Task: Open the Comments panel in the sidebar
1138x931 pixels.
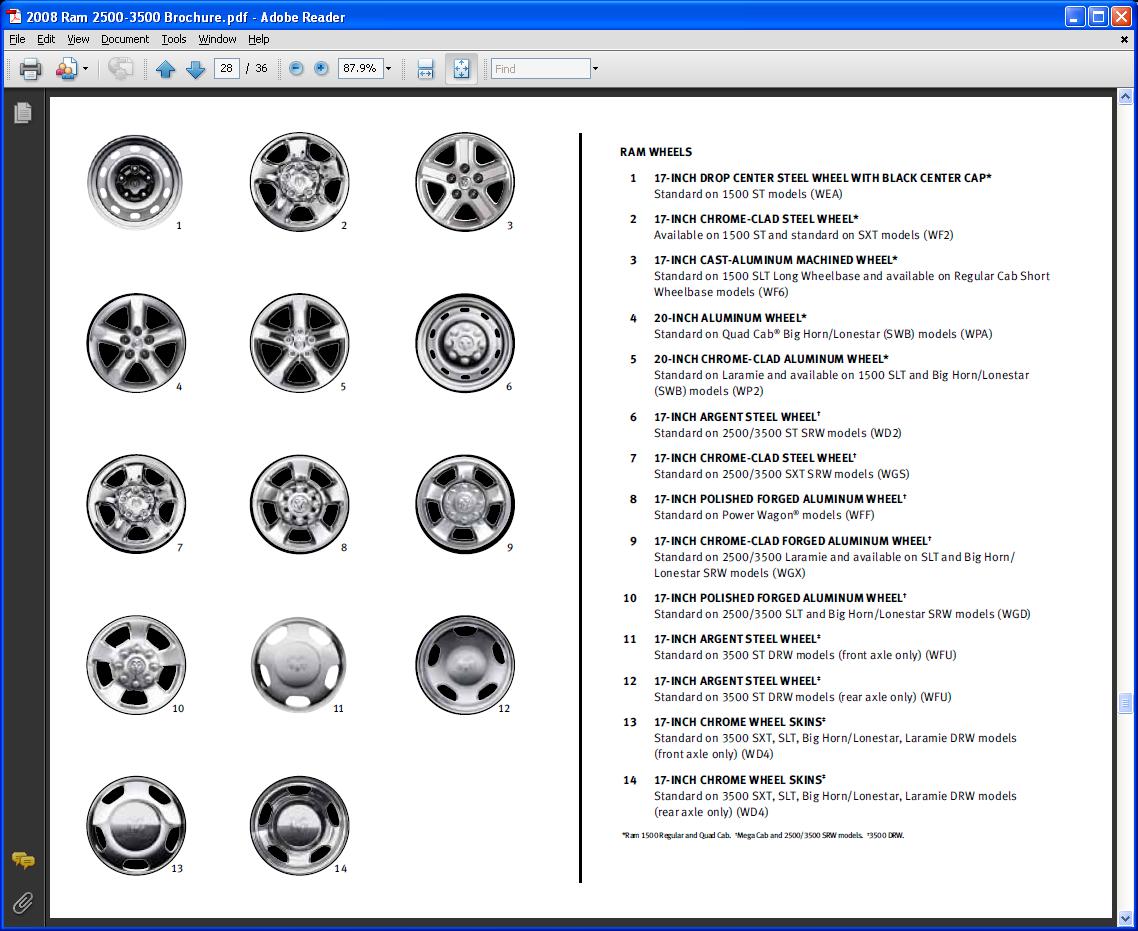Action: [x=22, y=861]
